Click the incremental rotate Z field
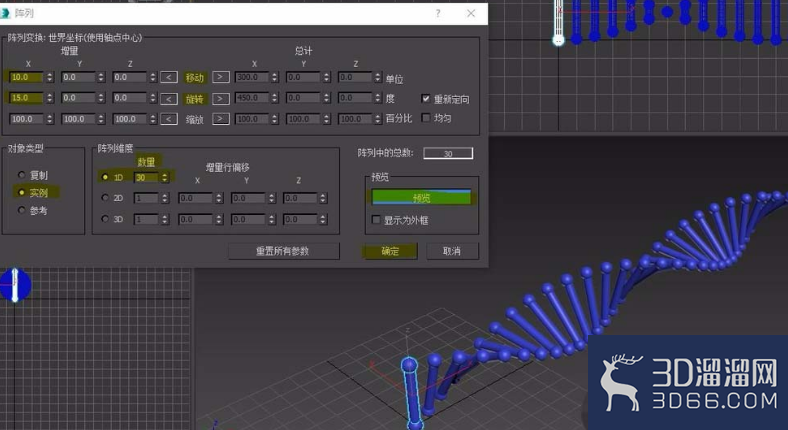This screenshot has width=788, height=430. coord(131,98)
